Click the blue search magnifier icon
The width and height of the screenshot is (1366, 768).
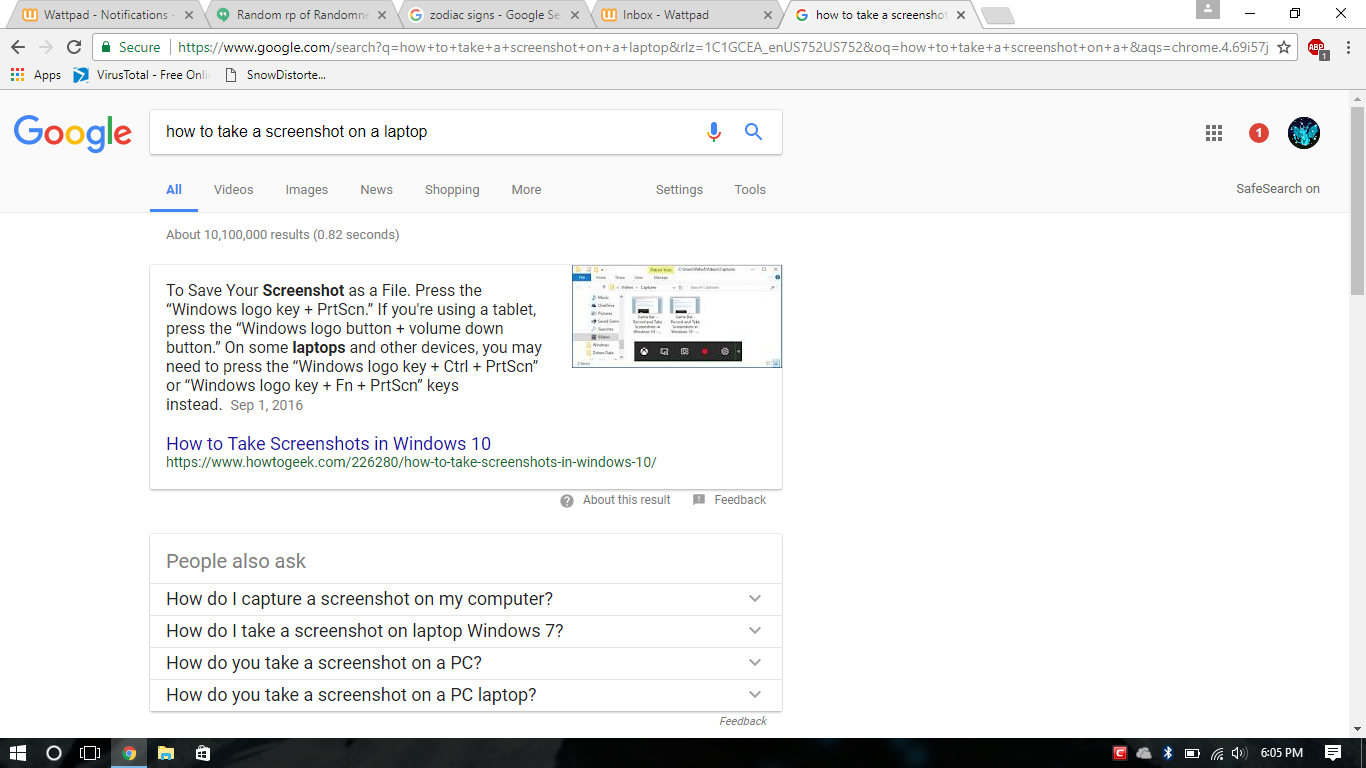tap(754, 132)
